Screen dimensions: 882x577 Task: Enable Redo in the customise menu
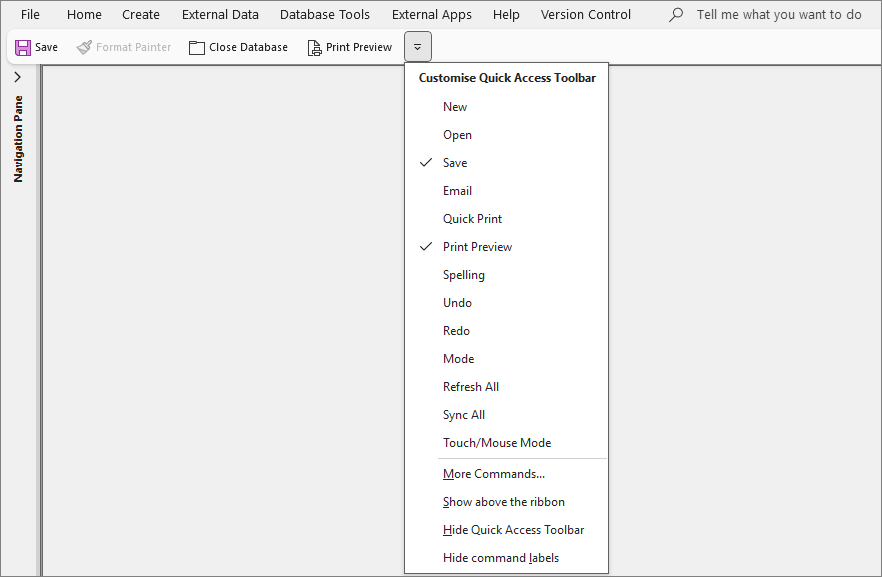click(x=506, y=331)
